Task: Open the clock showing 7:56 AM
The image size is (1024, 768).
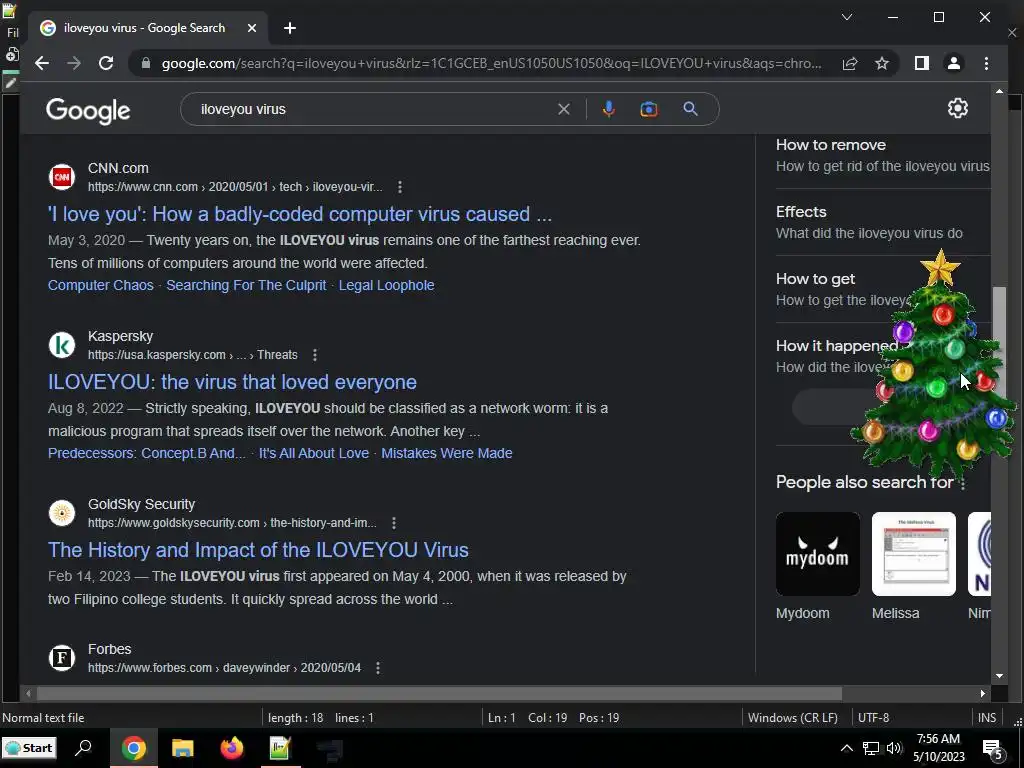Action: (938, 748)
